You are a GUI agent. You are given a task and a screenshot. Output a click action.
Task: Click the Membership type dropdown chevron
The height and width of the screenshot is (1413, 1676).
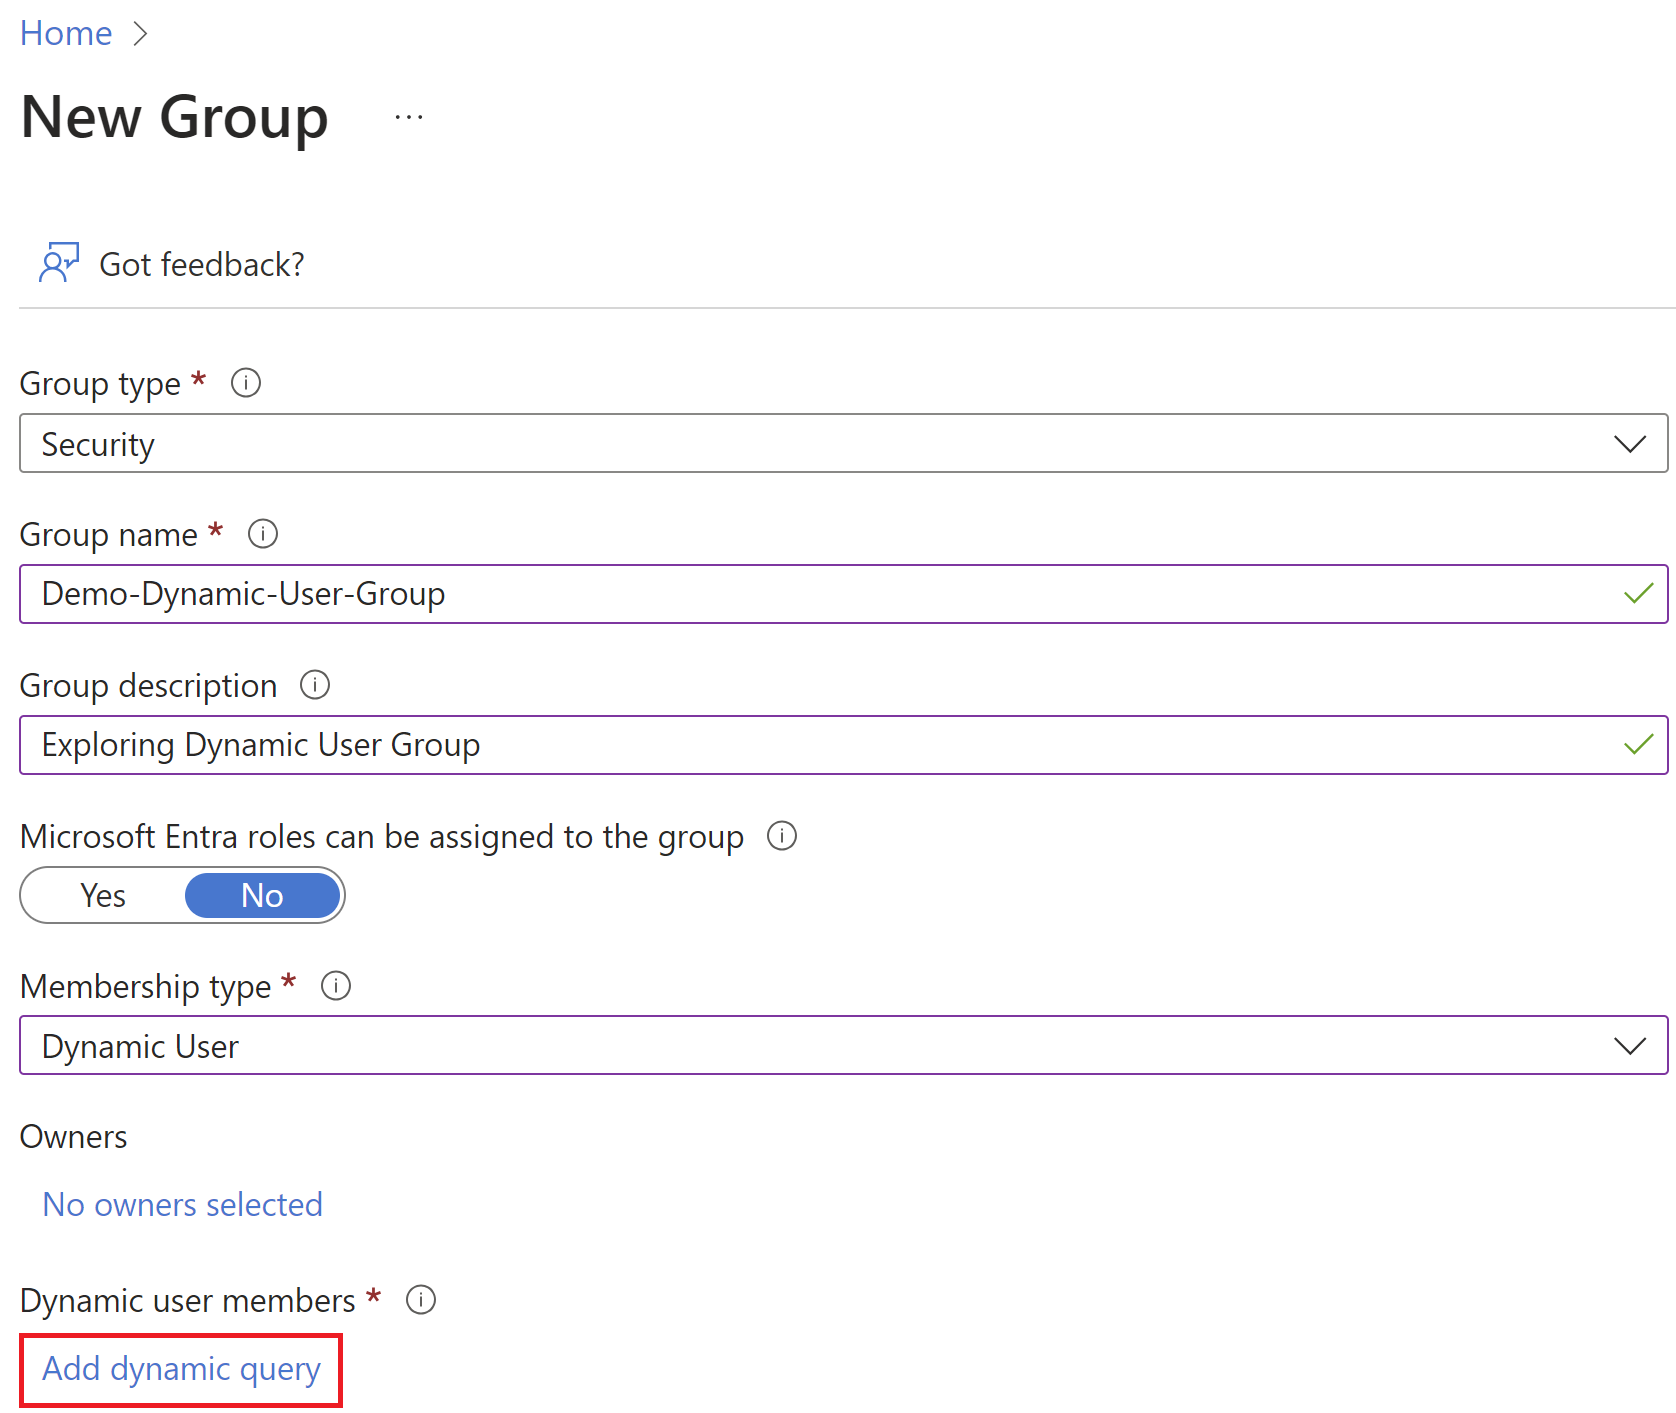pyautogui.click(x=1629, y=1046)
